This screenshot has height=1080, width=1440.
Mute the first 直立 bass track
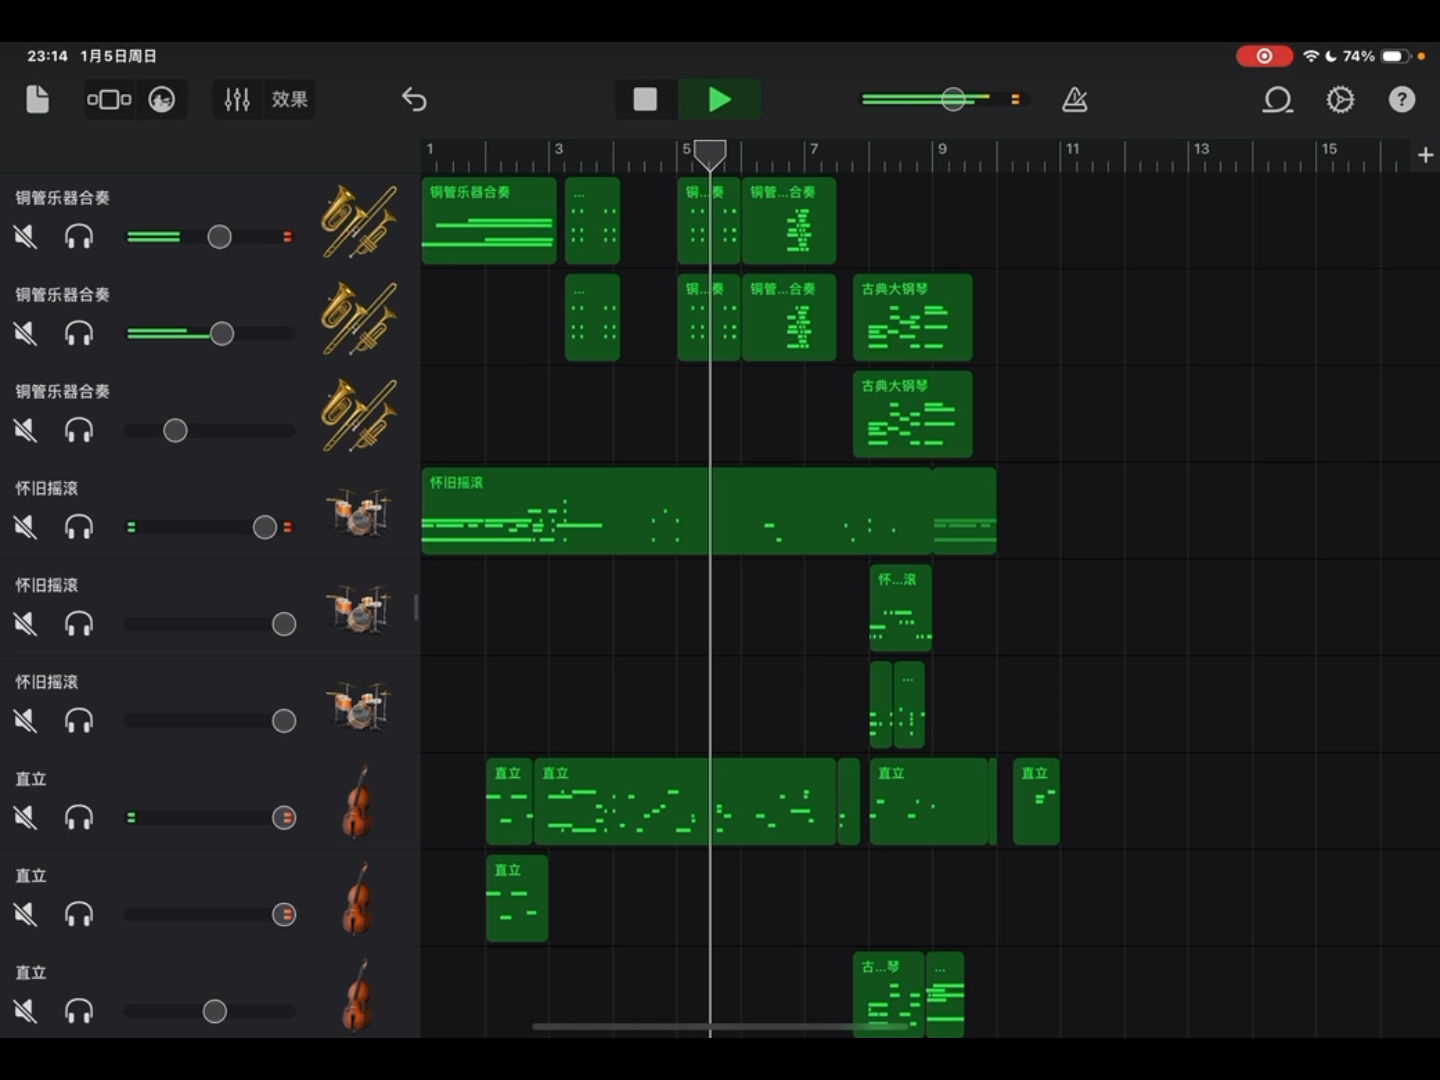pos(25,818)
